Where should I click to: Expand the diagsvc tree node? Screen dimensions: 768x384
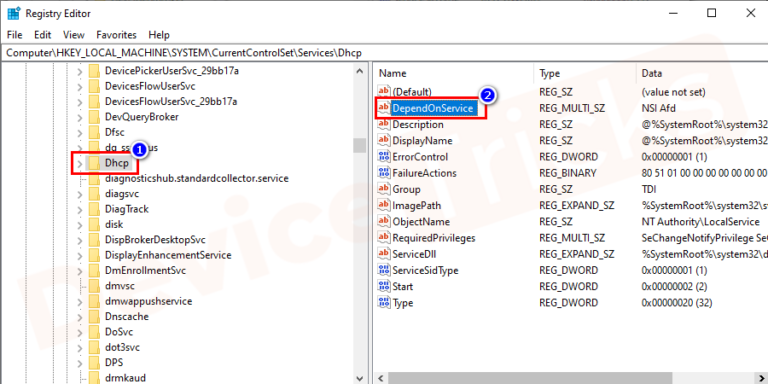80,194
